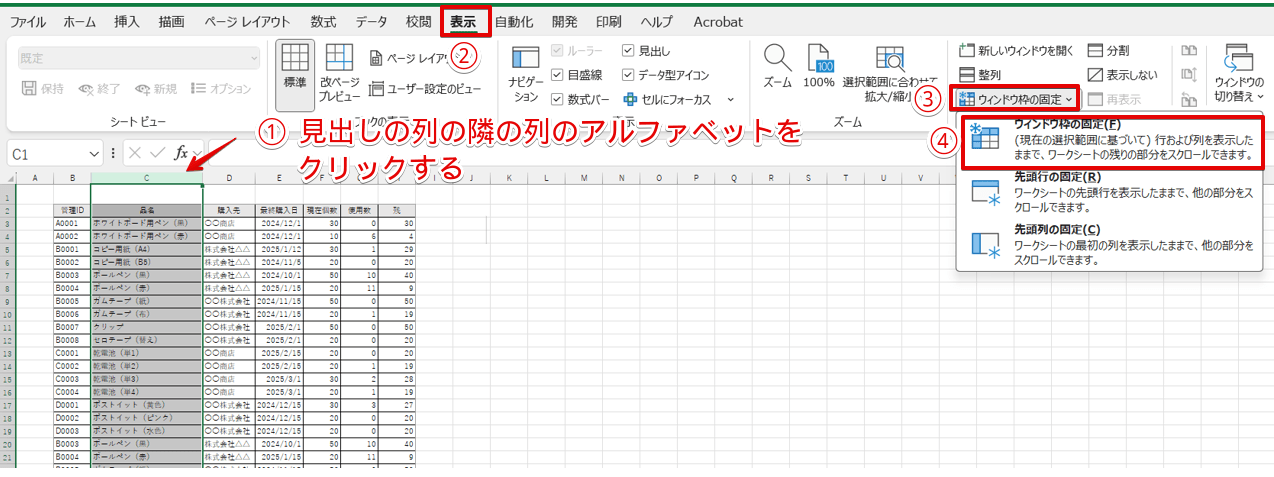This screenshot has width=1274, height=477.
Task: Open ユーザー設定のビュー custom views
Action: tap(425, 90)
